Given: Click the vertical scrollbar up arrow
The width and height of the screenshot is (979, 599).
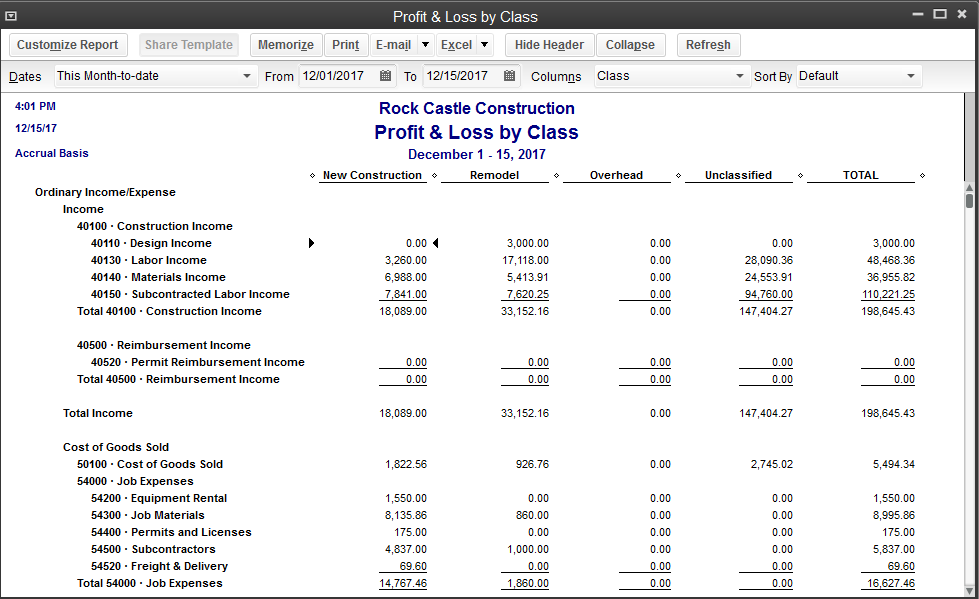Looking at the screenshot, I should pos(969,187).
